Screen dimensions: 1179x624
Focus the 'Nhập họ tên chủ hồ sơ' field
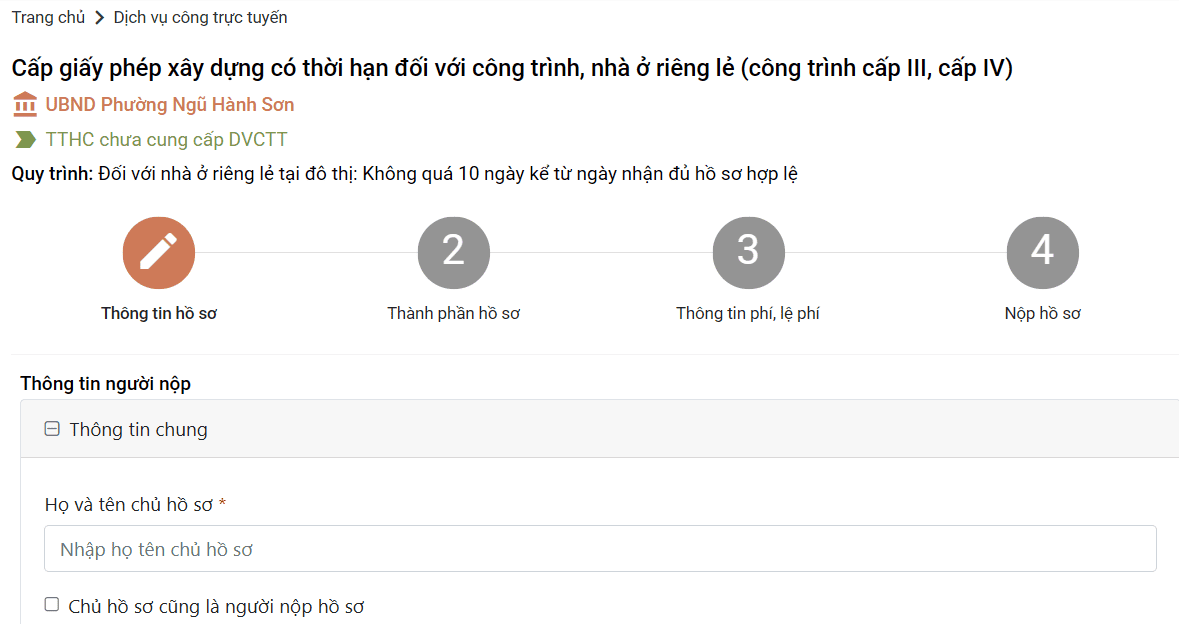click(x=600, y=549)
